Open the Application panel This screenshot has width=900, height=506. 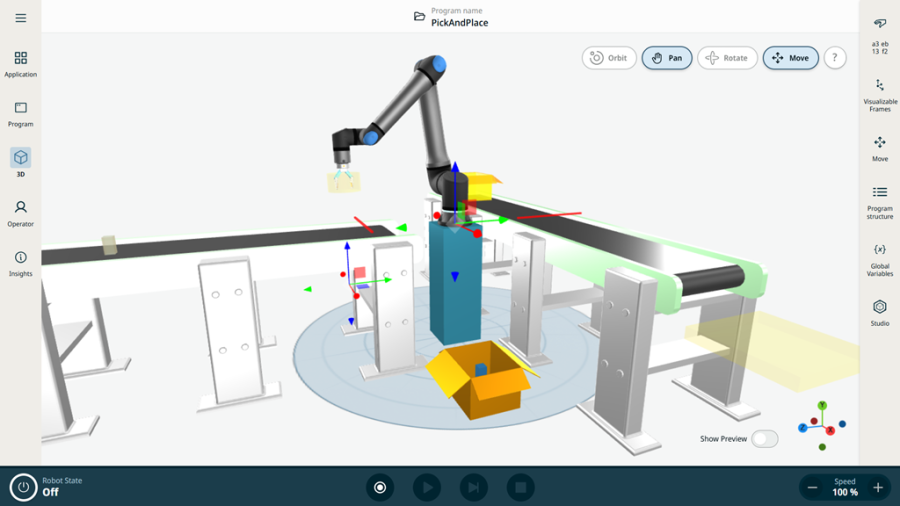coord(20,64)
